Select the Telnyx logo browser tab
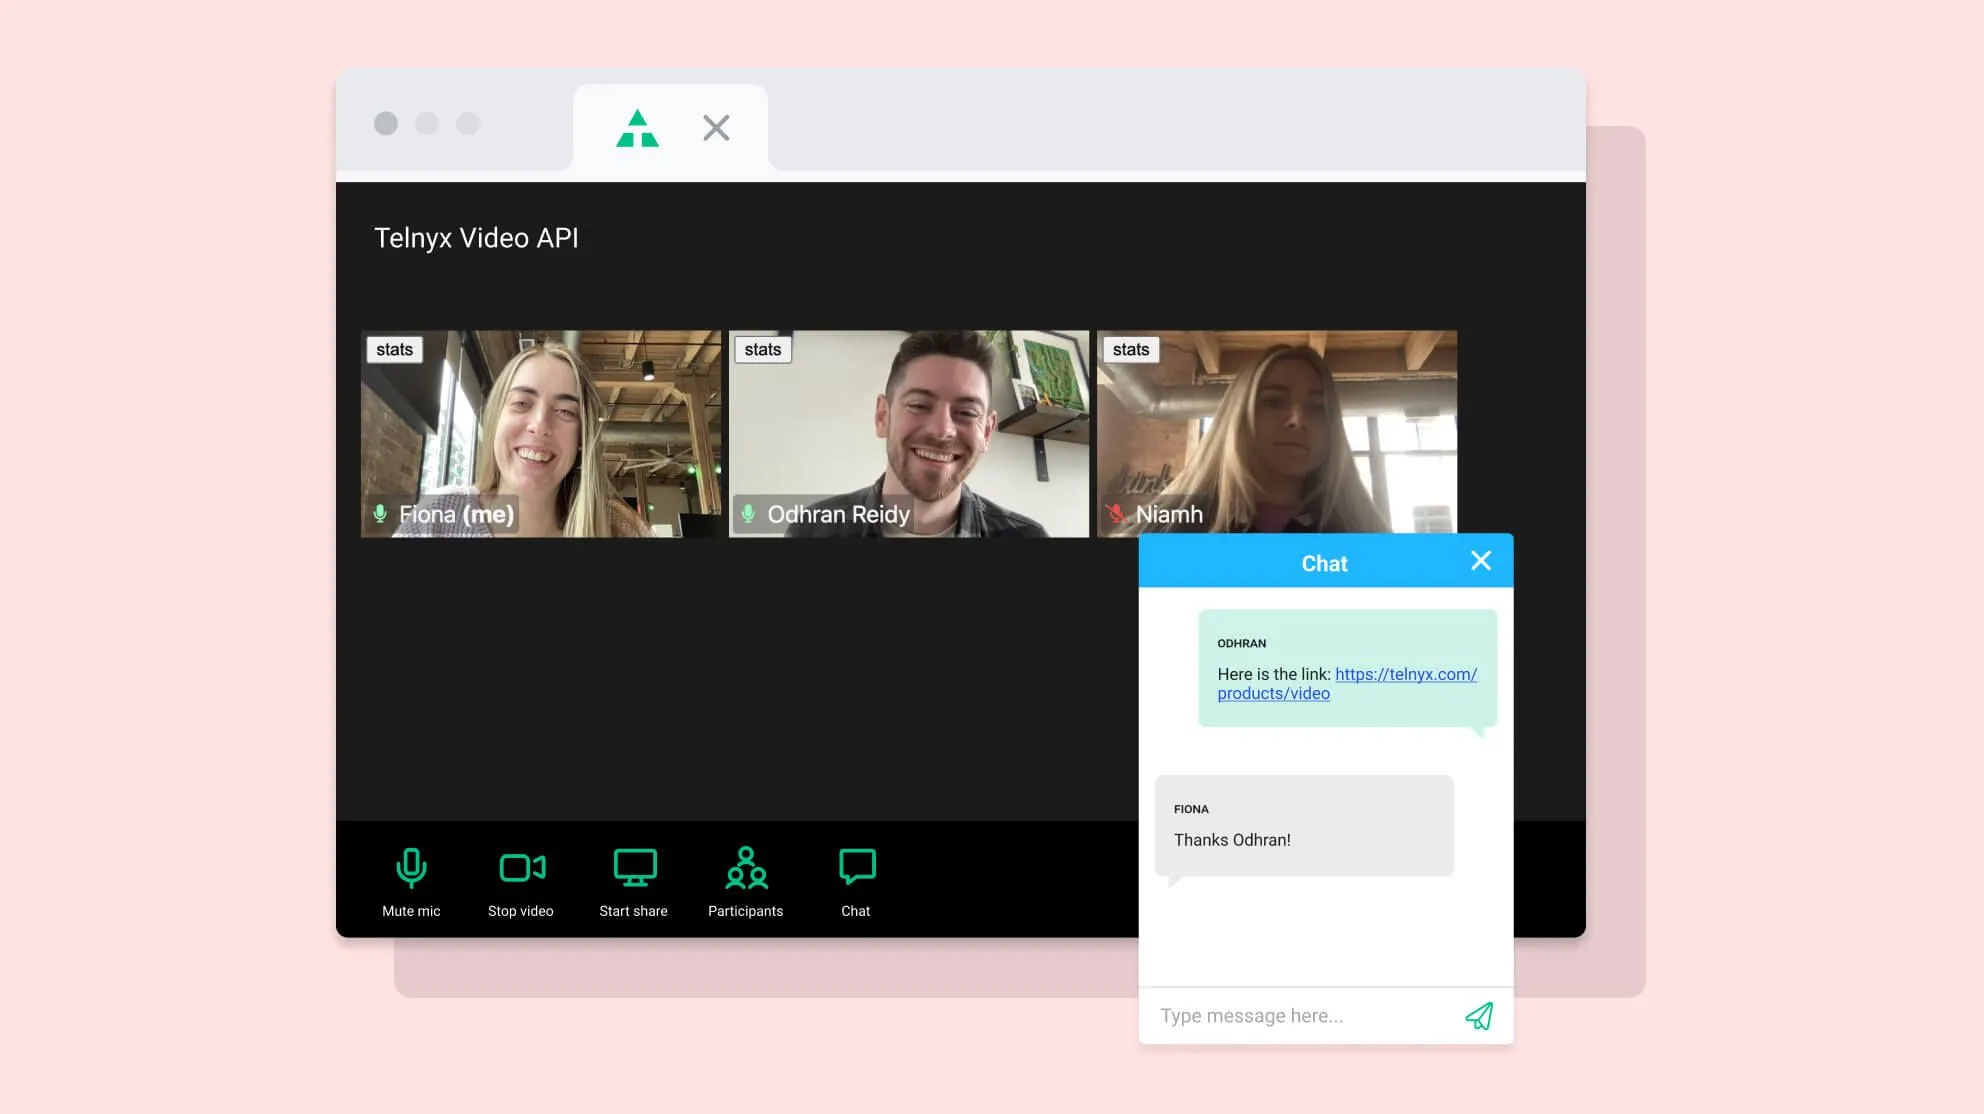Image resolution: width=1984 pixels, height=1114 pixels. coord(637,128)
